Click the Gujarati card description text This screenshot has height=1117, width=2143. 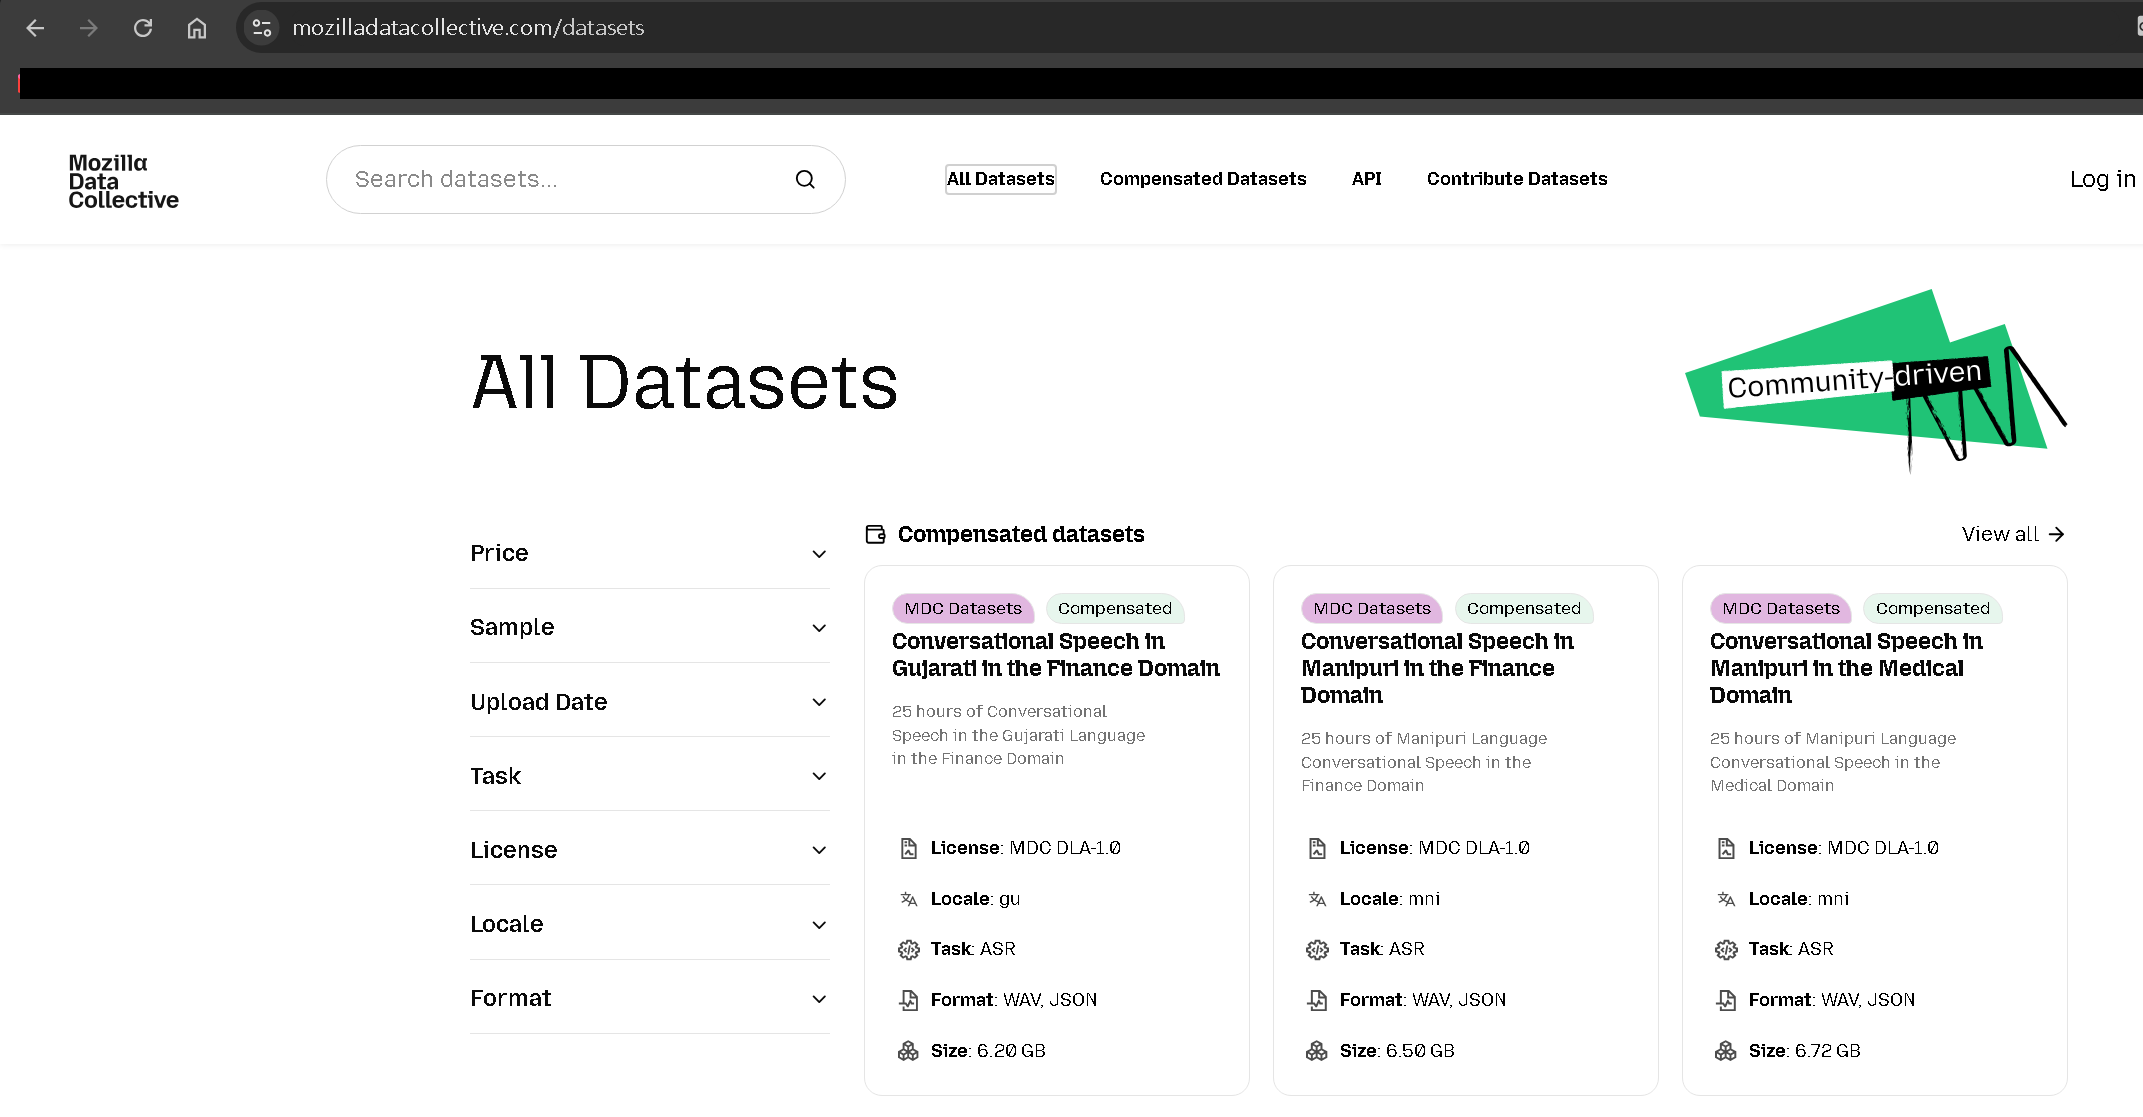point(1018,735)
